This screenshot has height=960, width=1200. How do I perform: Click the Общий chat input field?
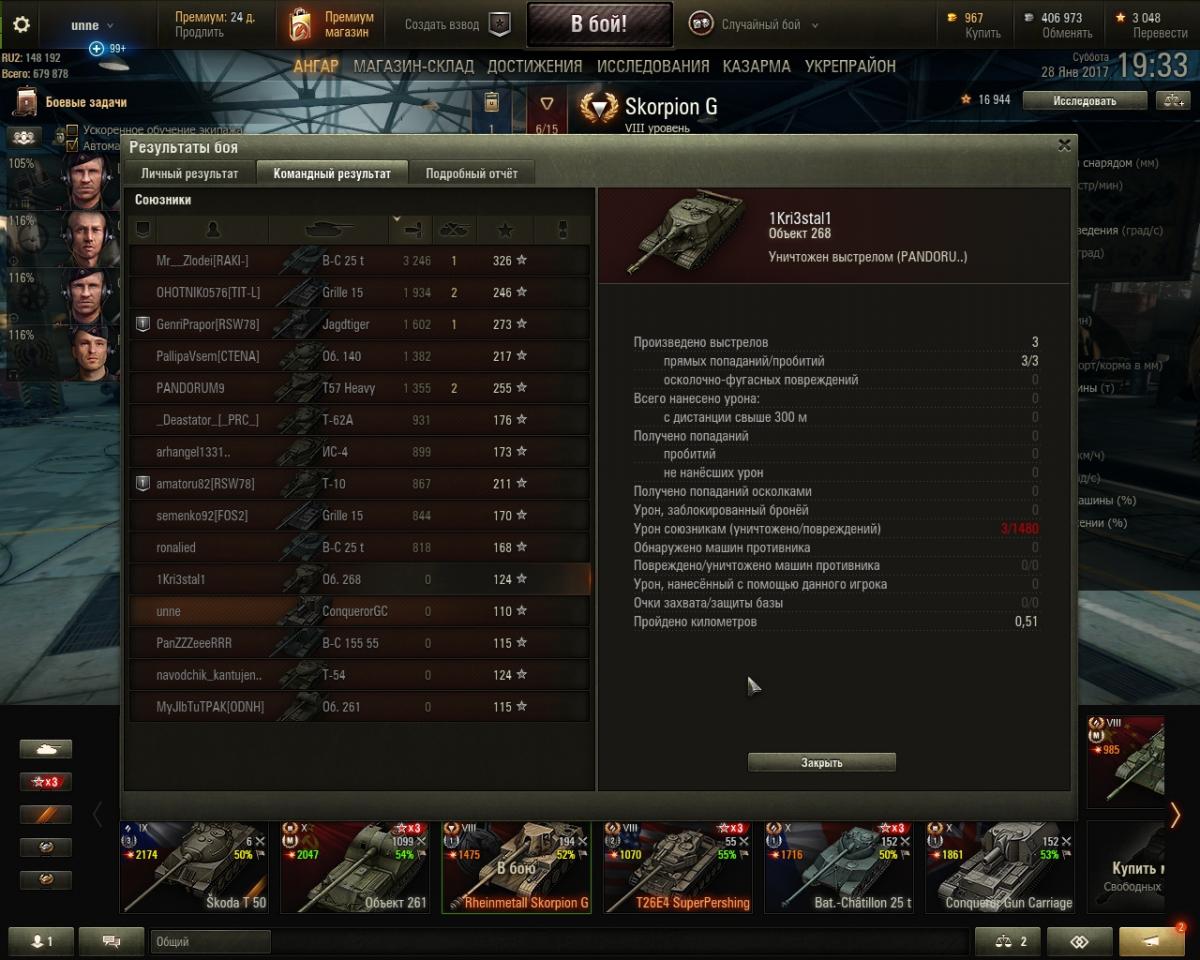pos(210,941)
